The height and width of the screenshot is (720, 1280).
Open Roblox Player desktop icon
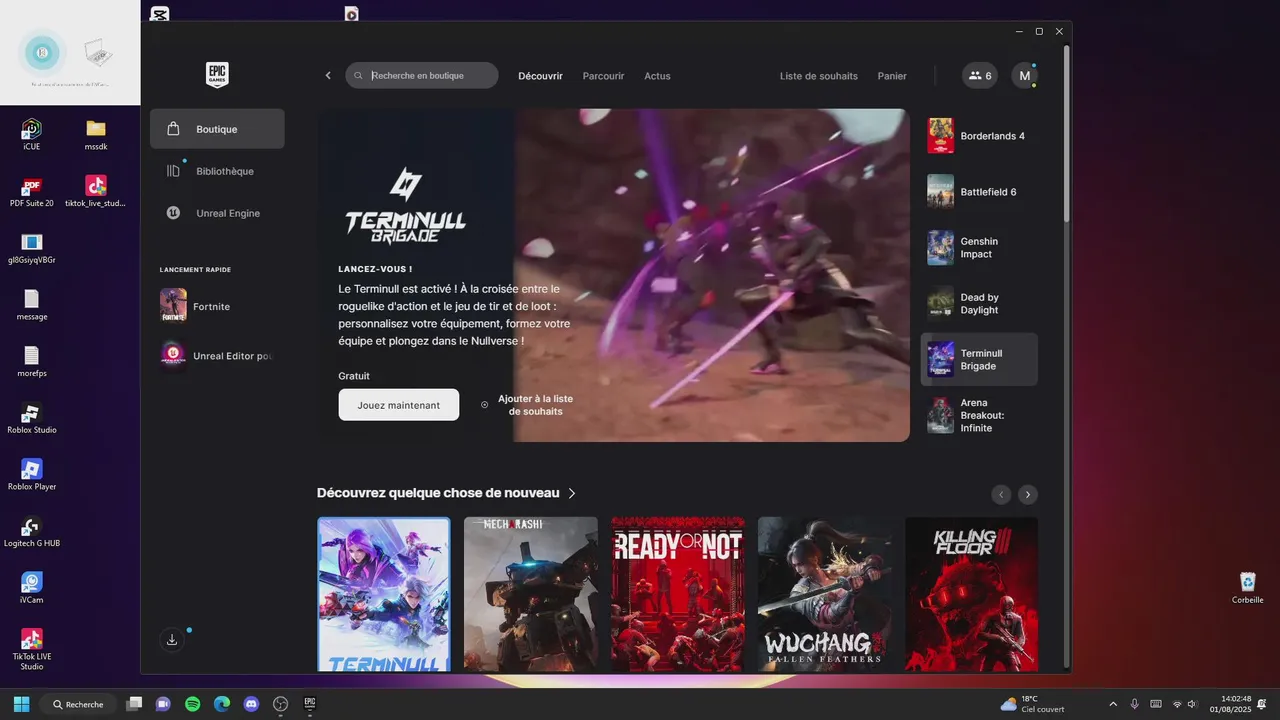click(32, 475)
